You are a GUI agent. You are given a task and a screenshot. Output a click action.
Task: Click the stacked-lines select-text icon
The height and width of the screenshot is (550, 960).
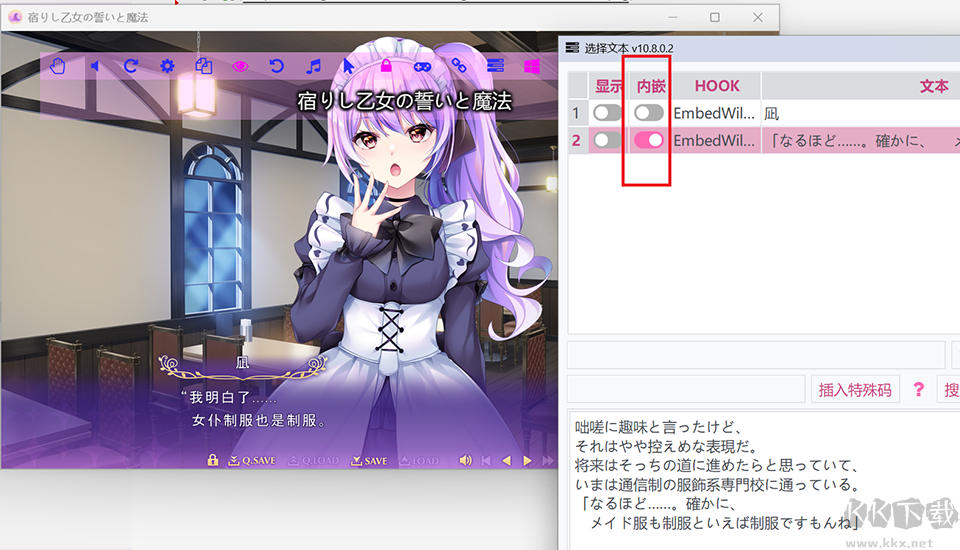[x=495, y=66]
